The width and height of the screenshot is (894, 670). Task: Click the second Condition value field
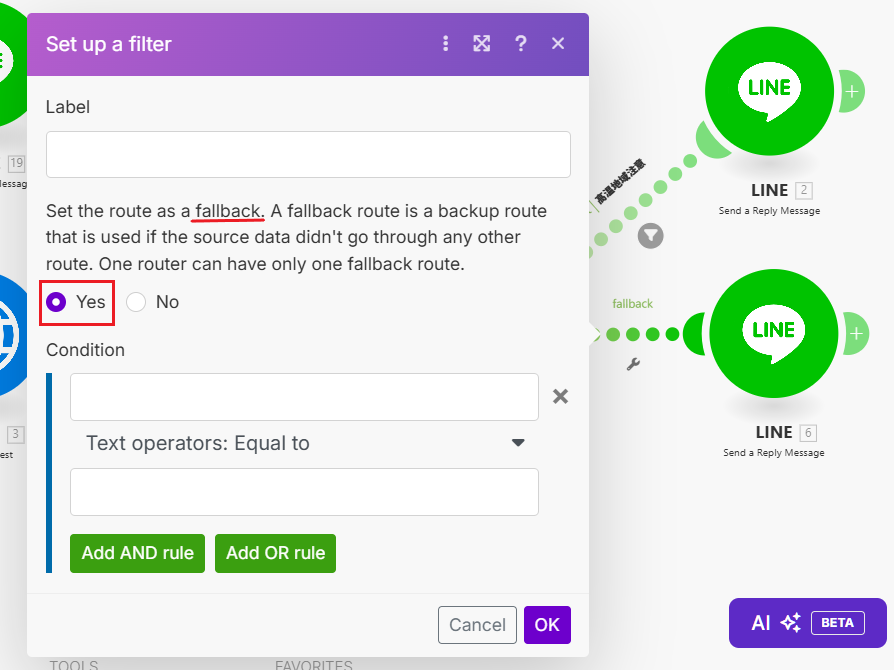(x=304, y=492)
